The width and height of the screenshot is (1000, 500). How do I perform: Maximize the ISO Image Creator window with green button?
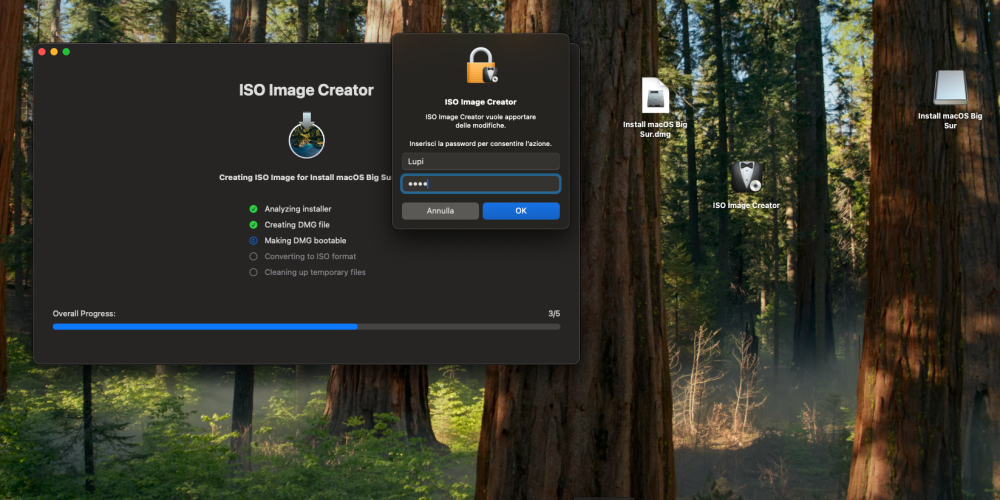(66, 52)
